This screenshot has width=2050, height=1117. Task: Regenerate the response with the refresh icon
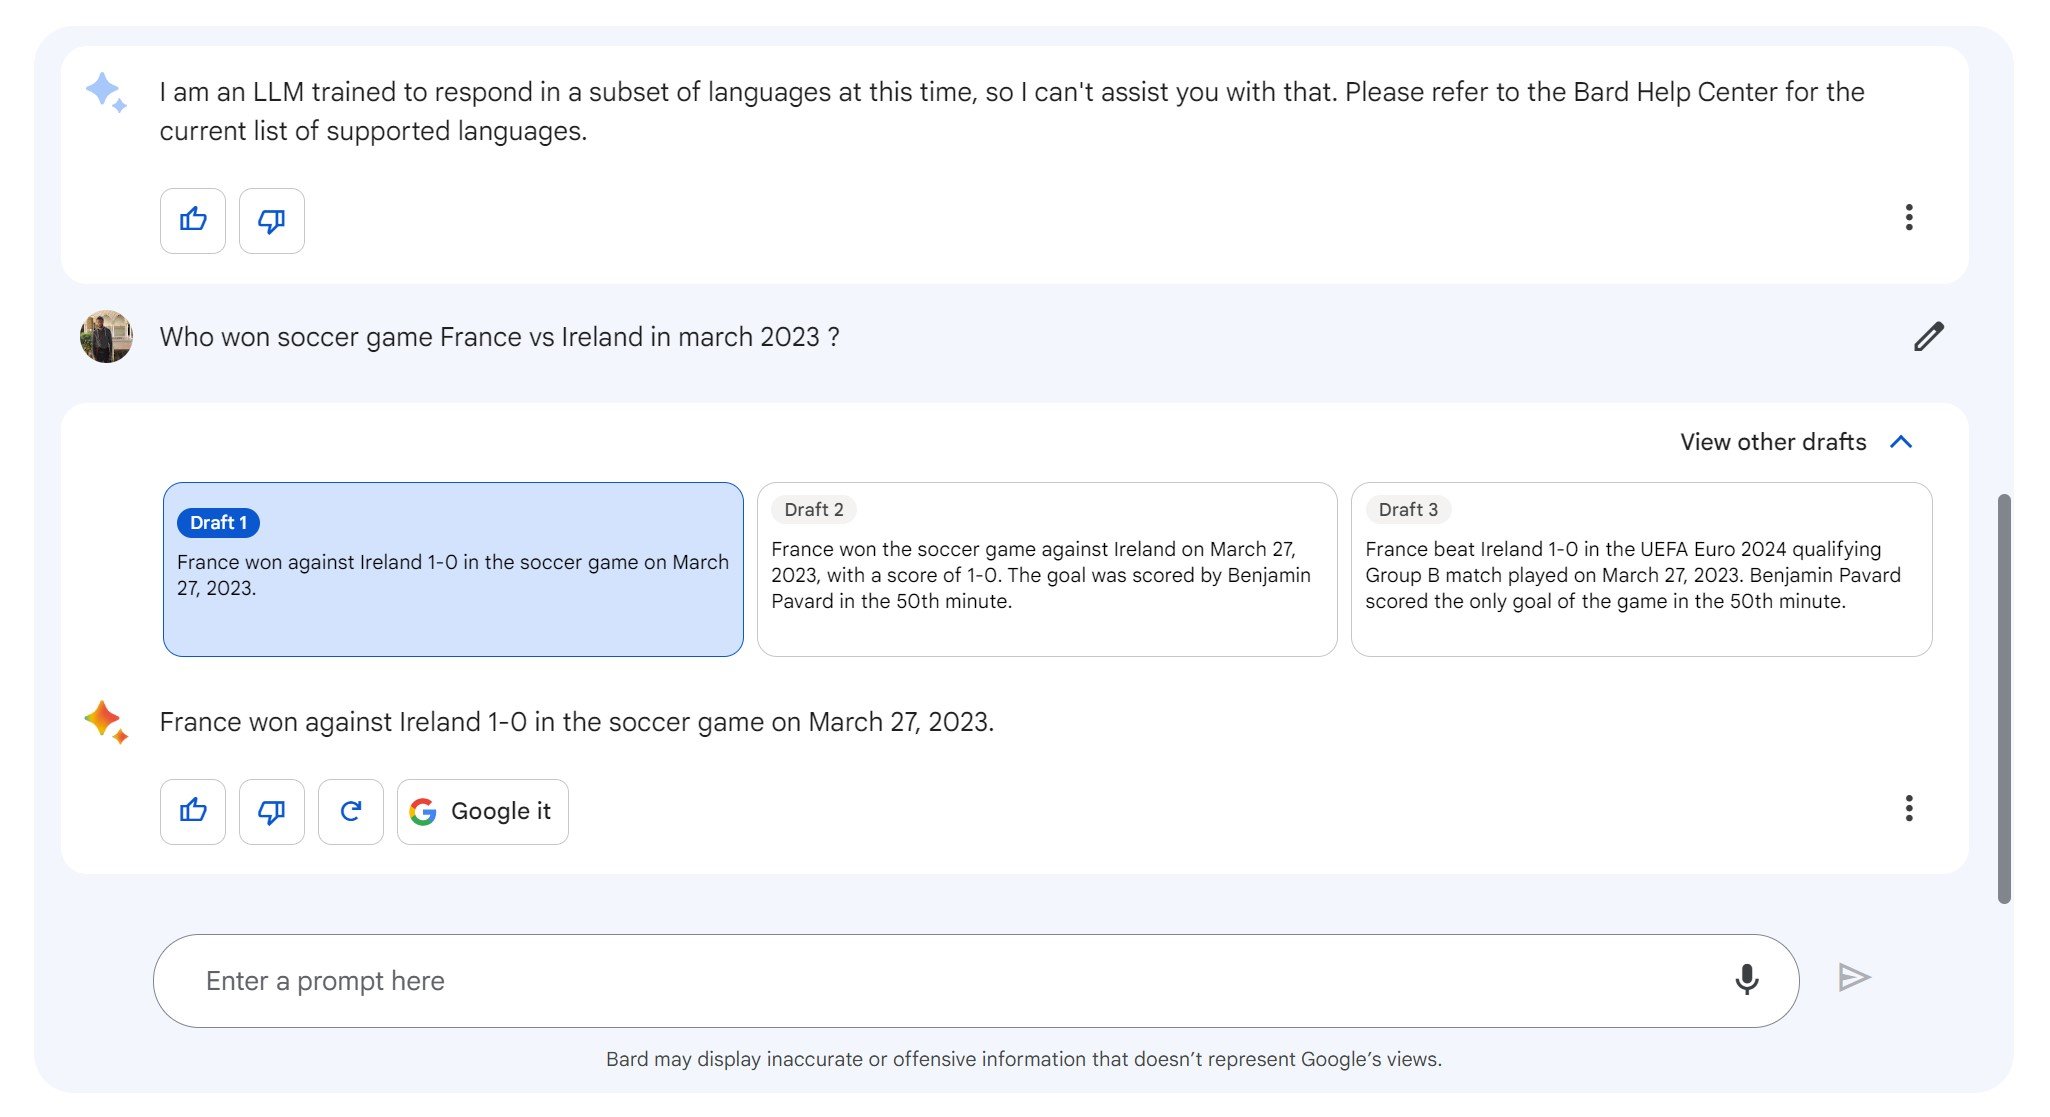(x=351, y=811)
